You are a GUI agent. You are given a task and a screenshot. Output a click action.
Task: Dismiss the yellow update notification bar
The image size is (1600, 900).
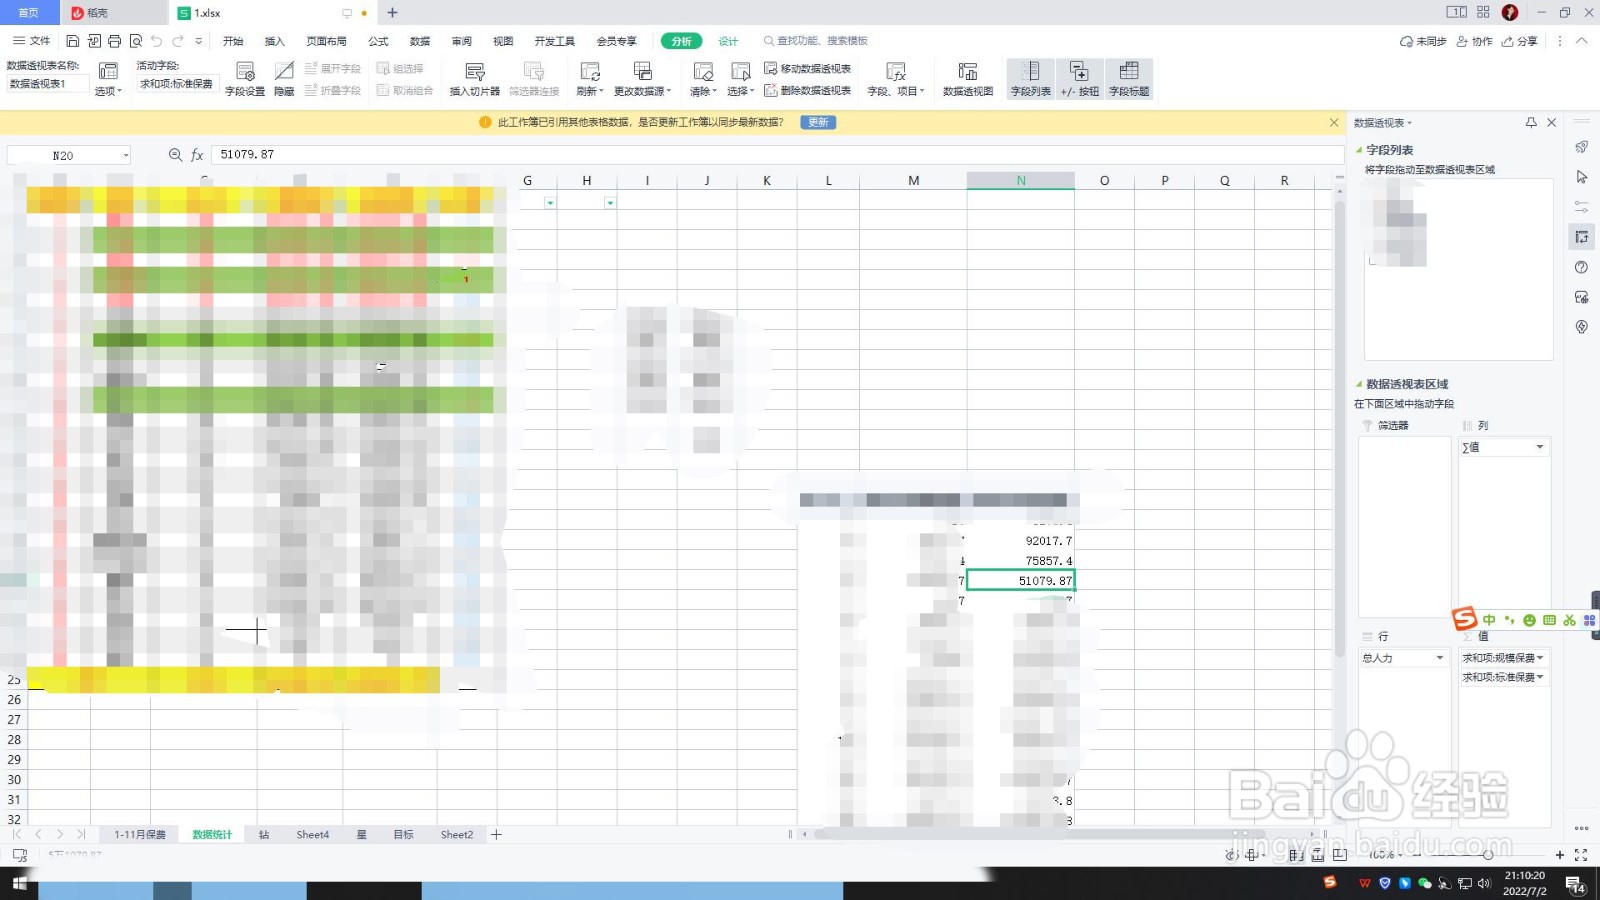tap(1334, 122)
